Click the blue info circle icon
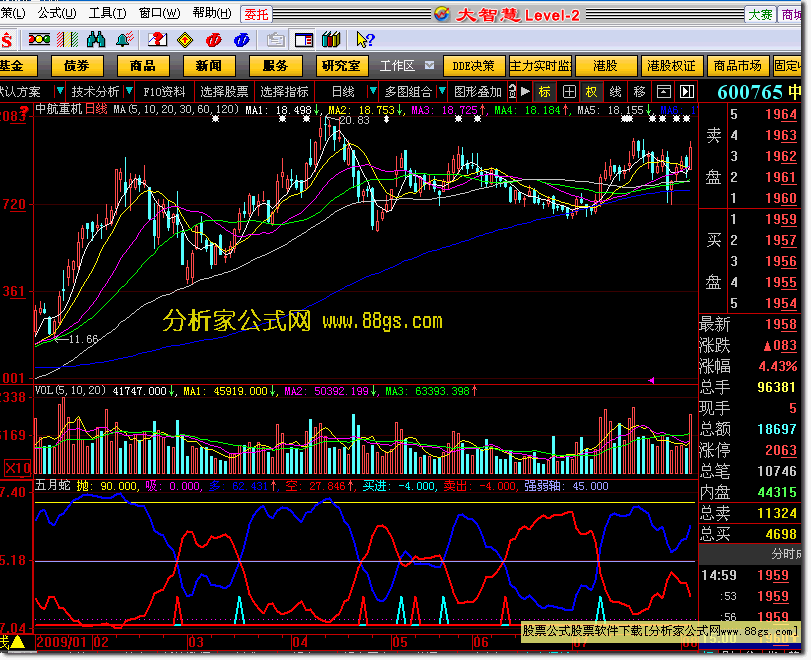The image size is (811, 660). (x=242, y=39)
